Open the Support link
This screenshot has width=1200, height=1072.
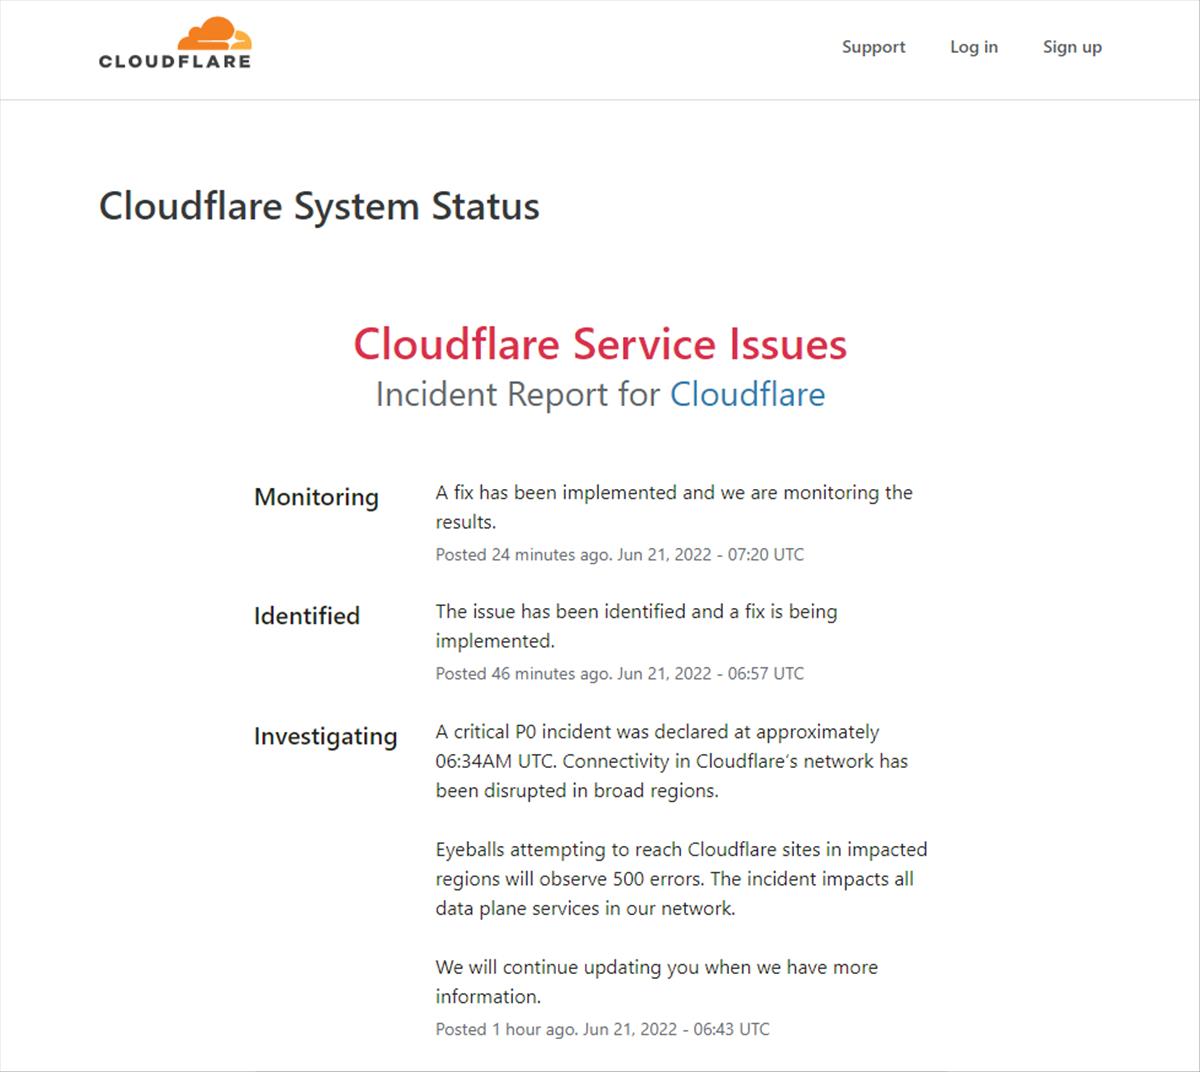(x=873, y=47)
